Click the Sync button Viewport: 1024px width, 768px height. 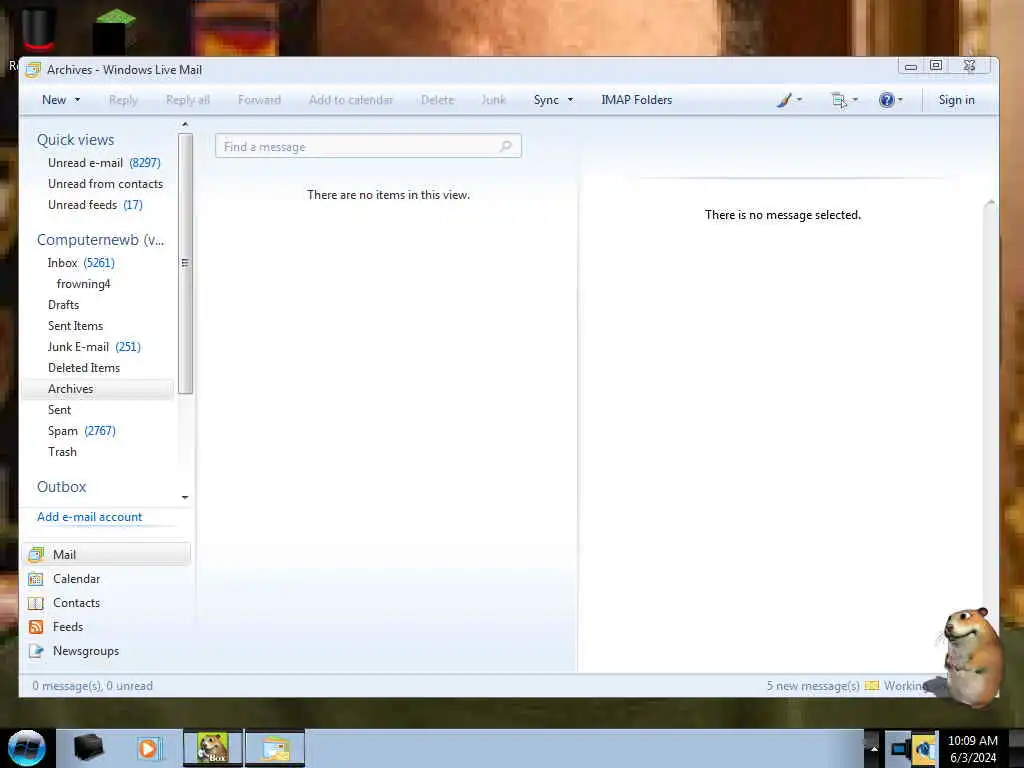pyautogui.click(x=546, y=100)
